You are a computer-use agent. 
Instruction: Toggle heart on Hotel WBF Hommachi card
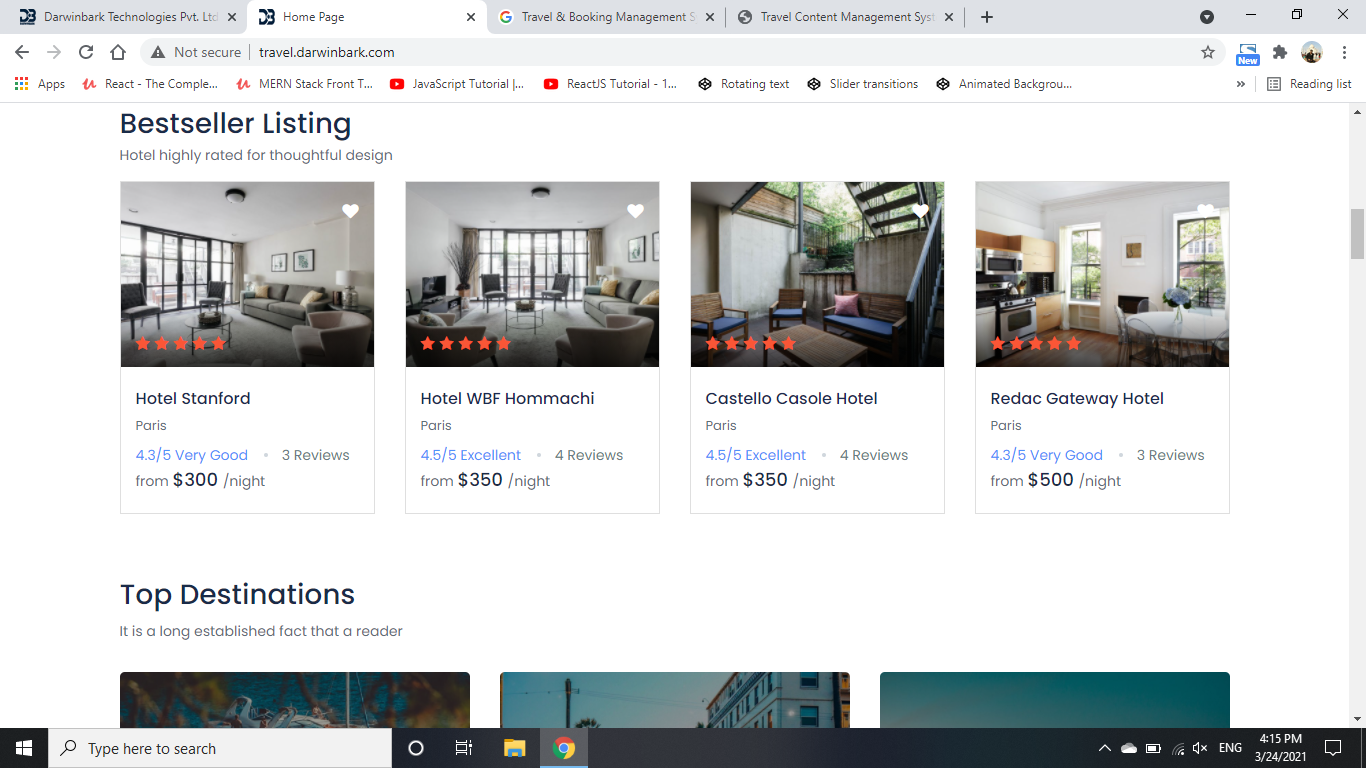click(635, 211)
